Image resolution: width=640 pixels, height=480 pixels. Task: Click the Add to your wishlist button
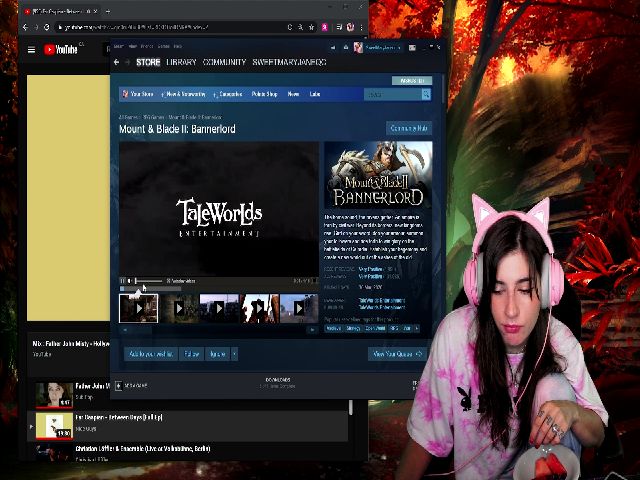point(151,354)
